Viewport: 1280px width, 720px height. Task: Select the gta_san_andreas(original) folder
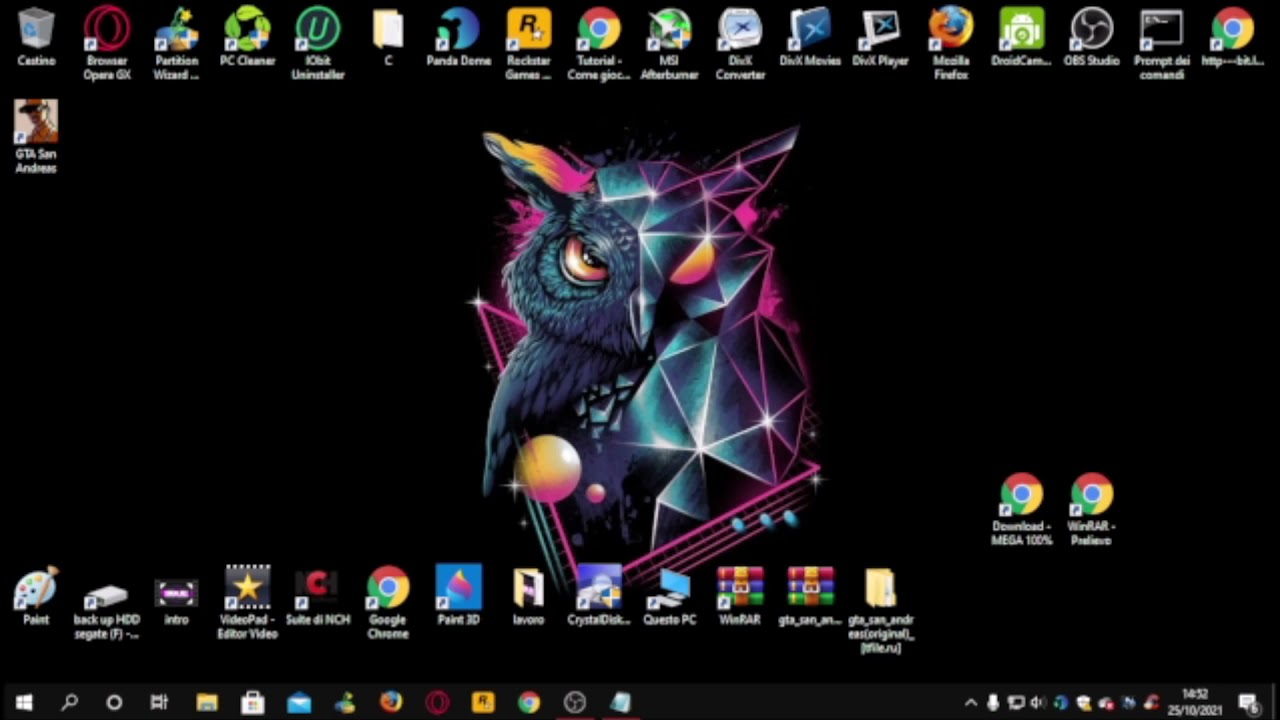point(880,610)
